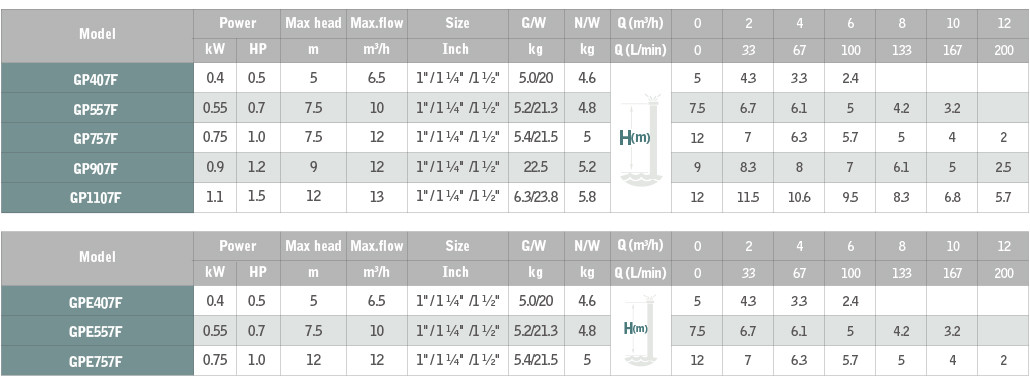
Task: Select the GPE407F model cell
Action: (97, 301)
